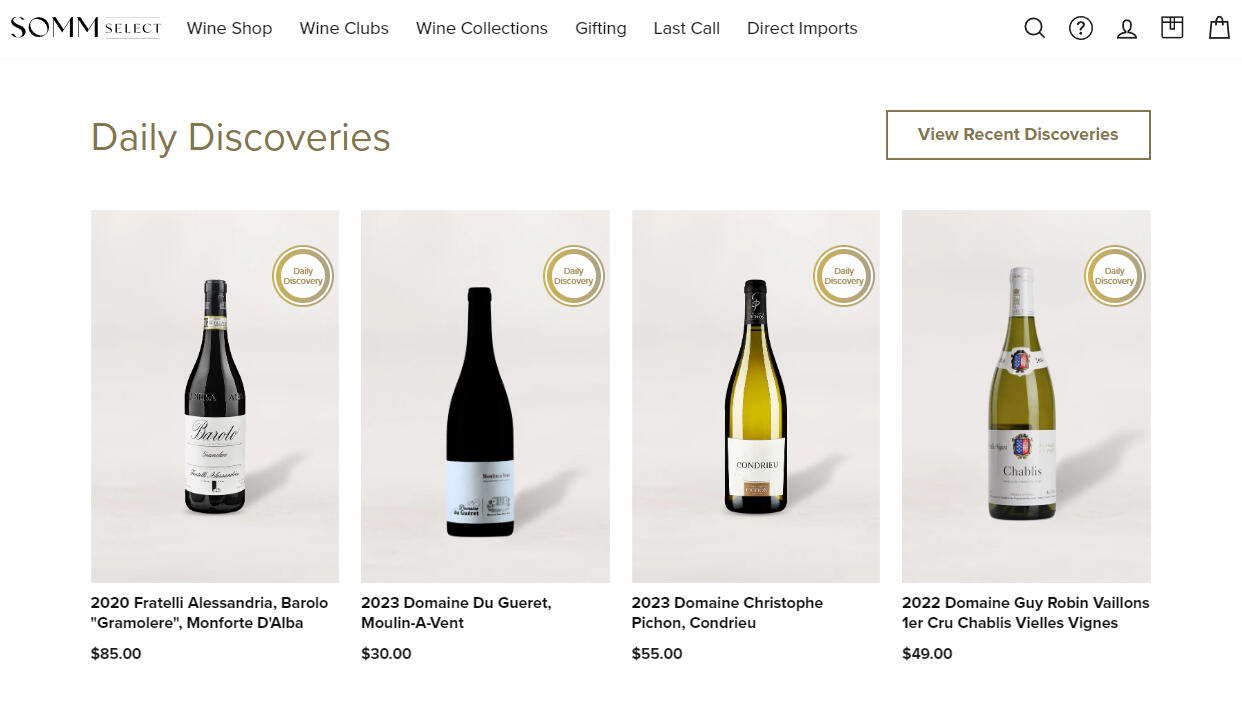Open the Wine Shop menu

click(229, 28)
